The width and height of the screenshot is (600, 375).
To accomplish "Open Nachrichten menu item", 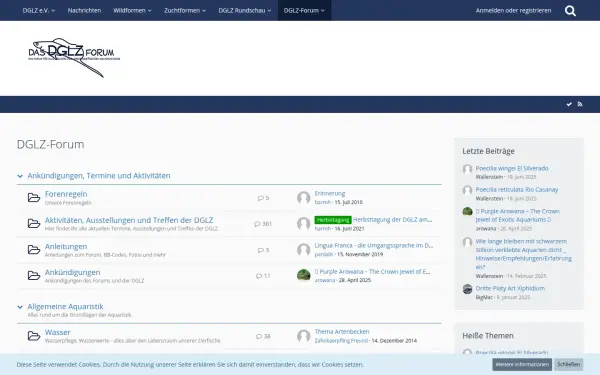I will point(84,10).
